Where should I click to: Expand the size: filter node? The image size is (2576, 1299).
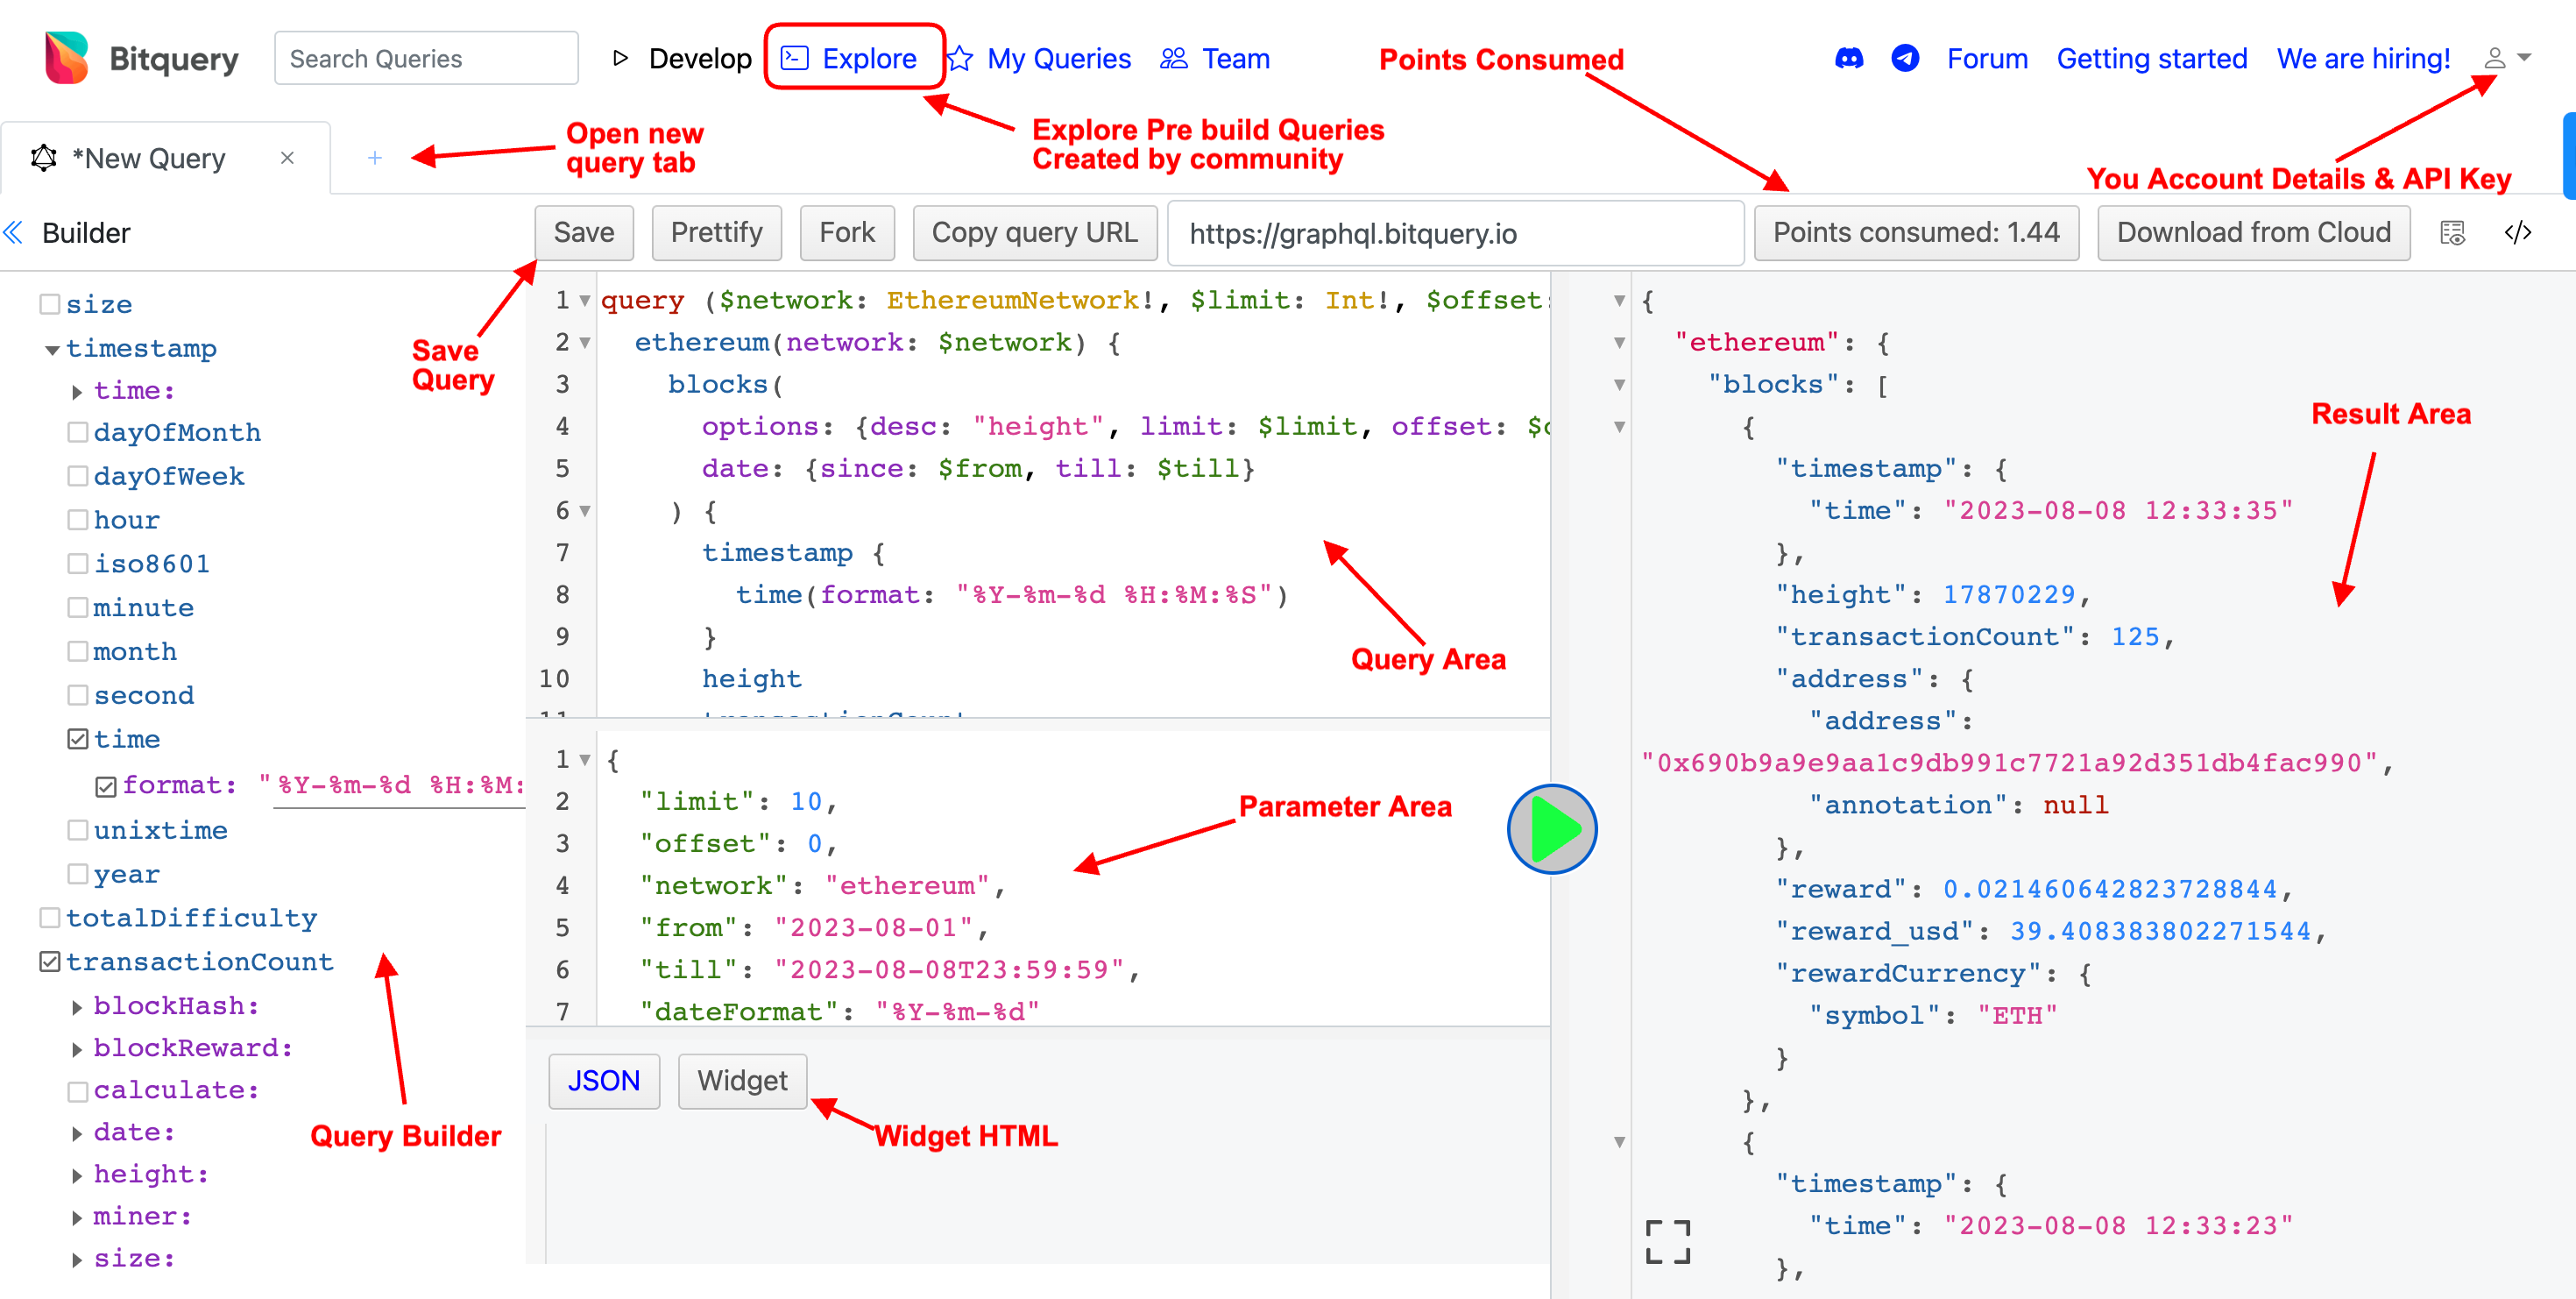[x=77, y=1259]
